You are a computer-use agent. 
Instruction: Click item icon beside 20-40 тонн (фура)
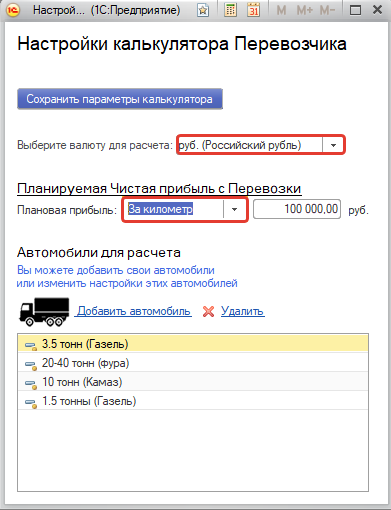(31, 365)
